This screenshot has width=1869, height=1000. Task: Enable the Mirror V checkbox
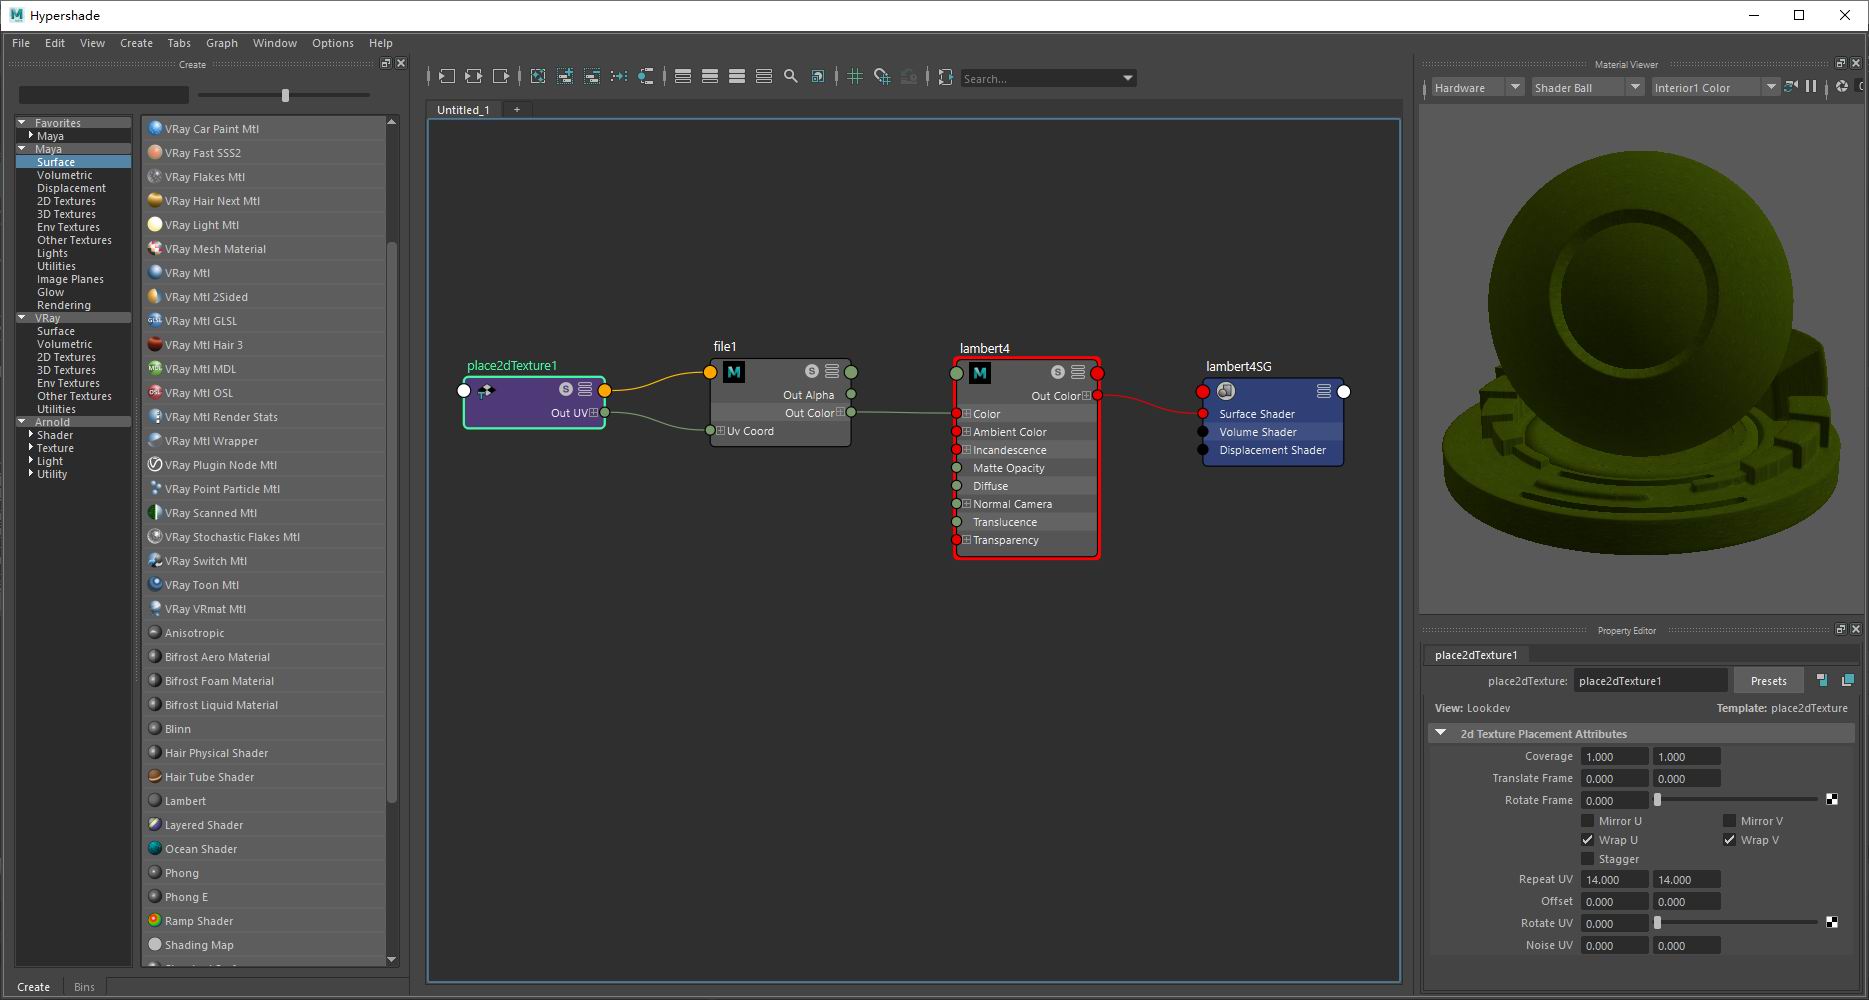point(1729,821)
